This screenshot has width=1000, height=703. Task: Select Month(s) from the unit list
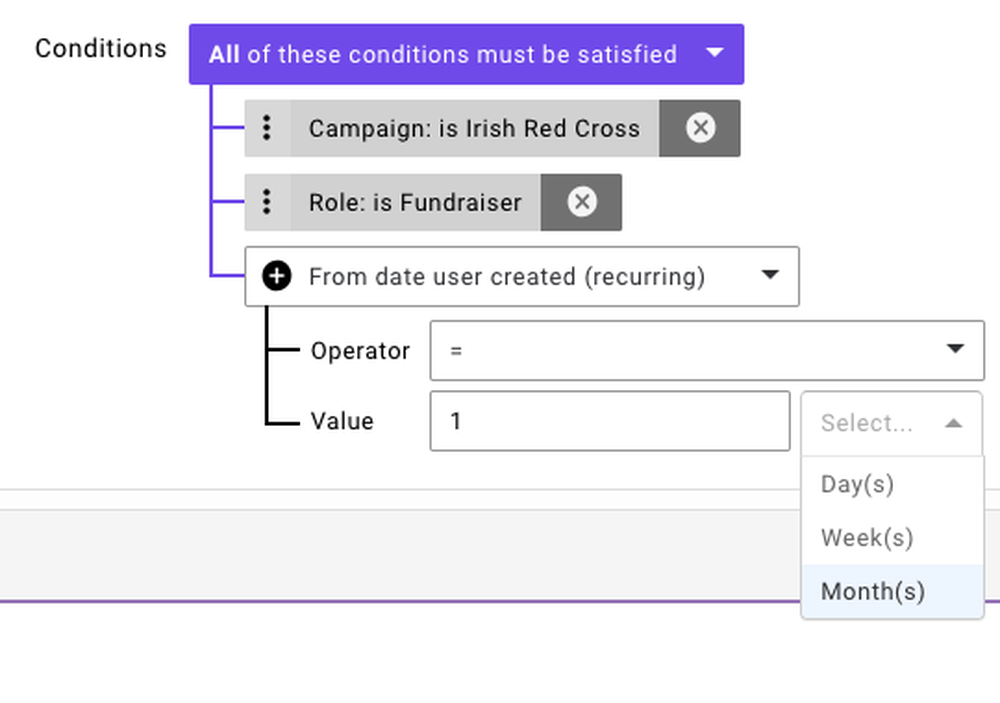click(873, 592)
